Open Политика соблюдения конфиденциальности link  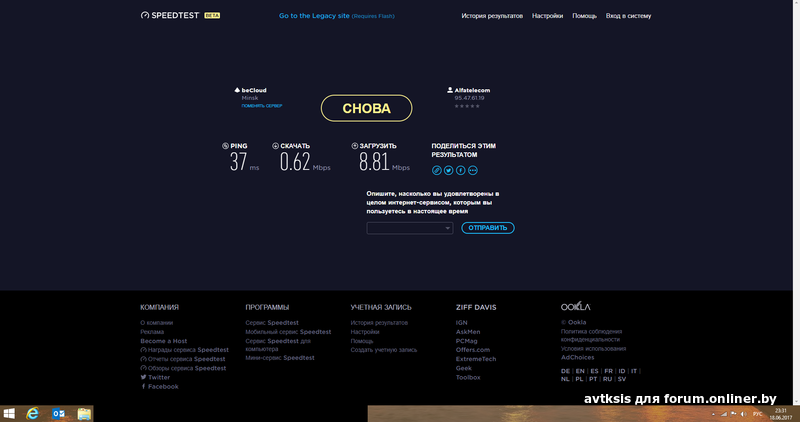coord(591,335)
